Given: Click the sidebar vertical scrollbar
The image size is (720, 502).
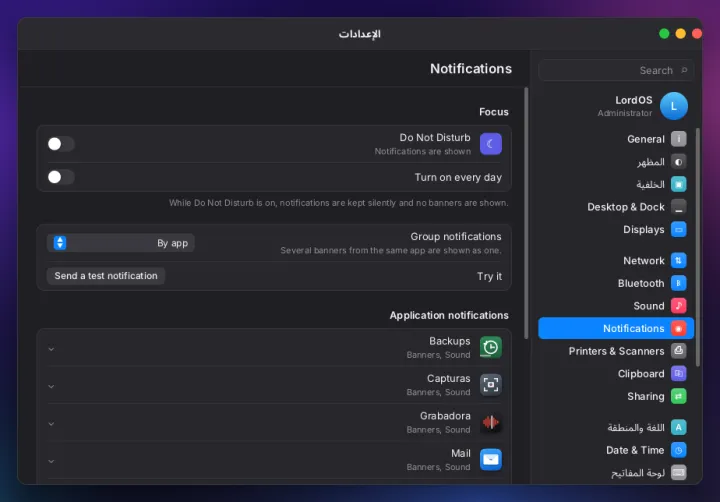Looking at the screenshot, I should [x=698, y=247].
